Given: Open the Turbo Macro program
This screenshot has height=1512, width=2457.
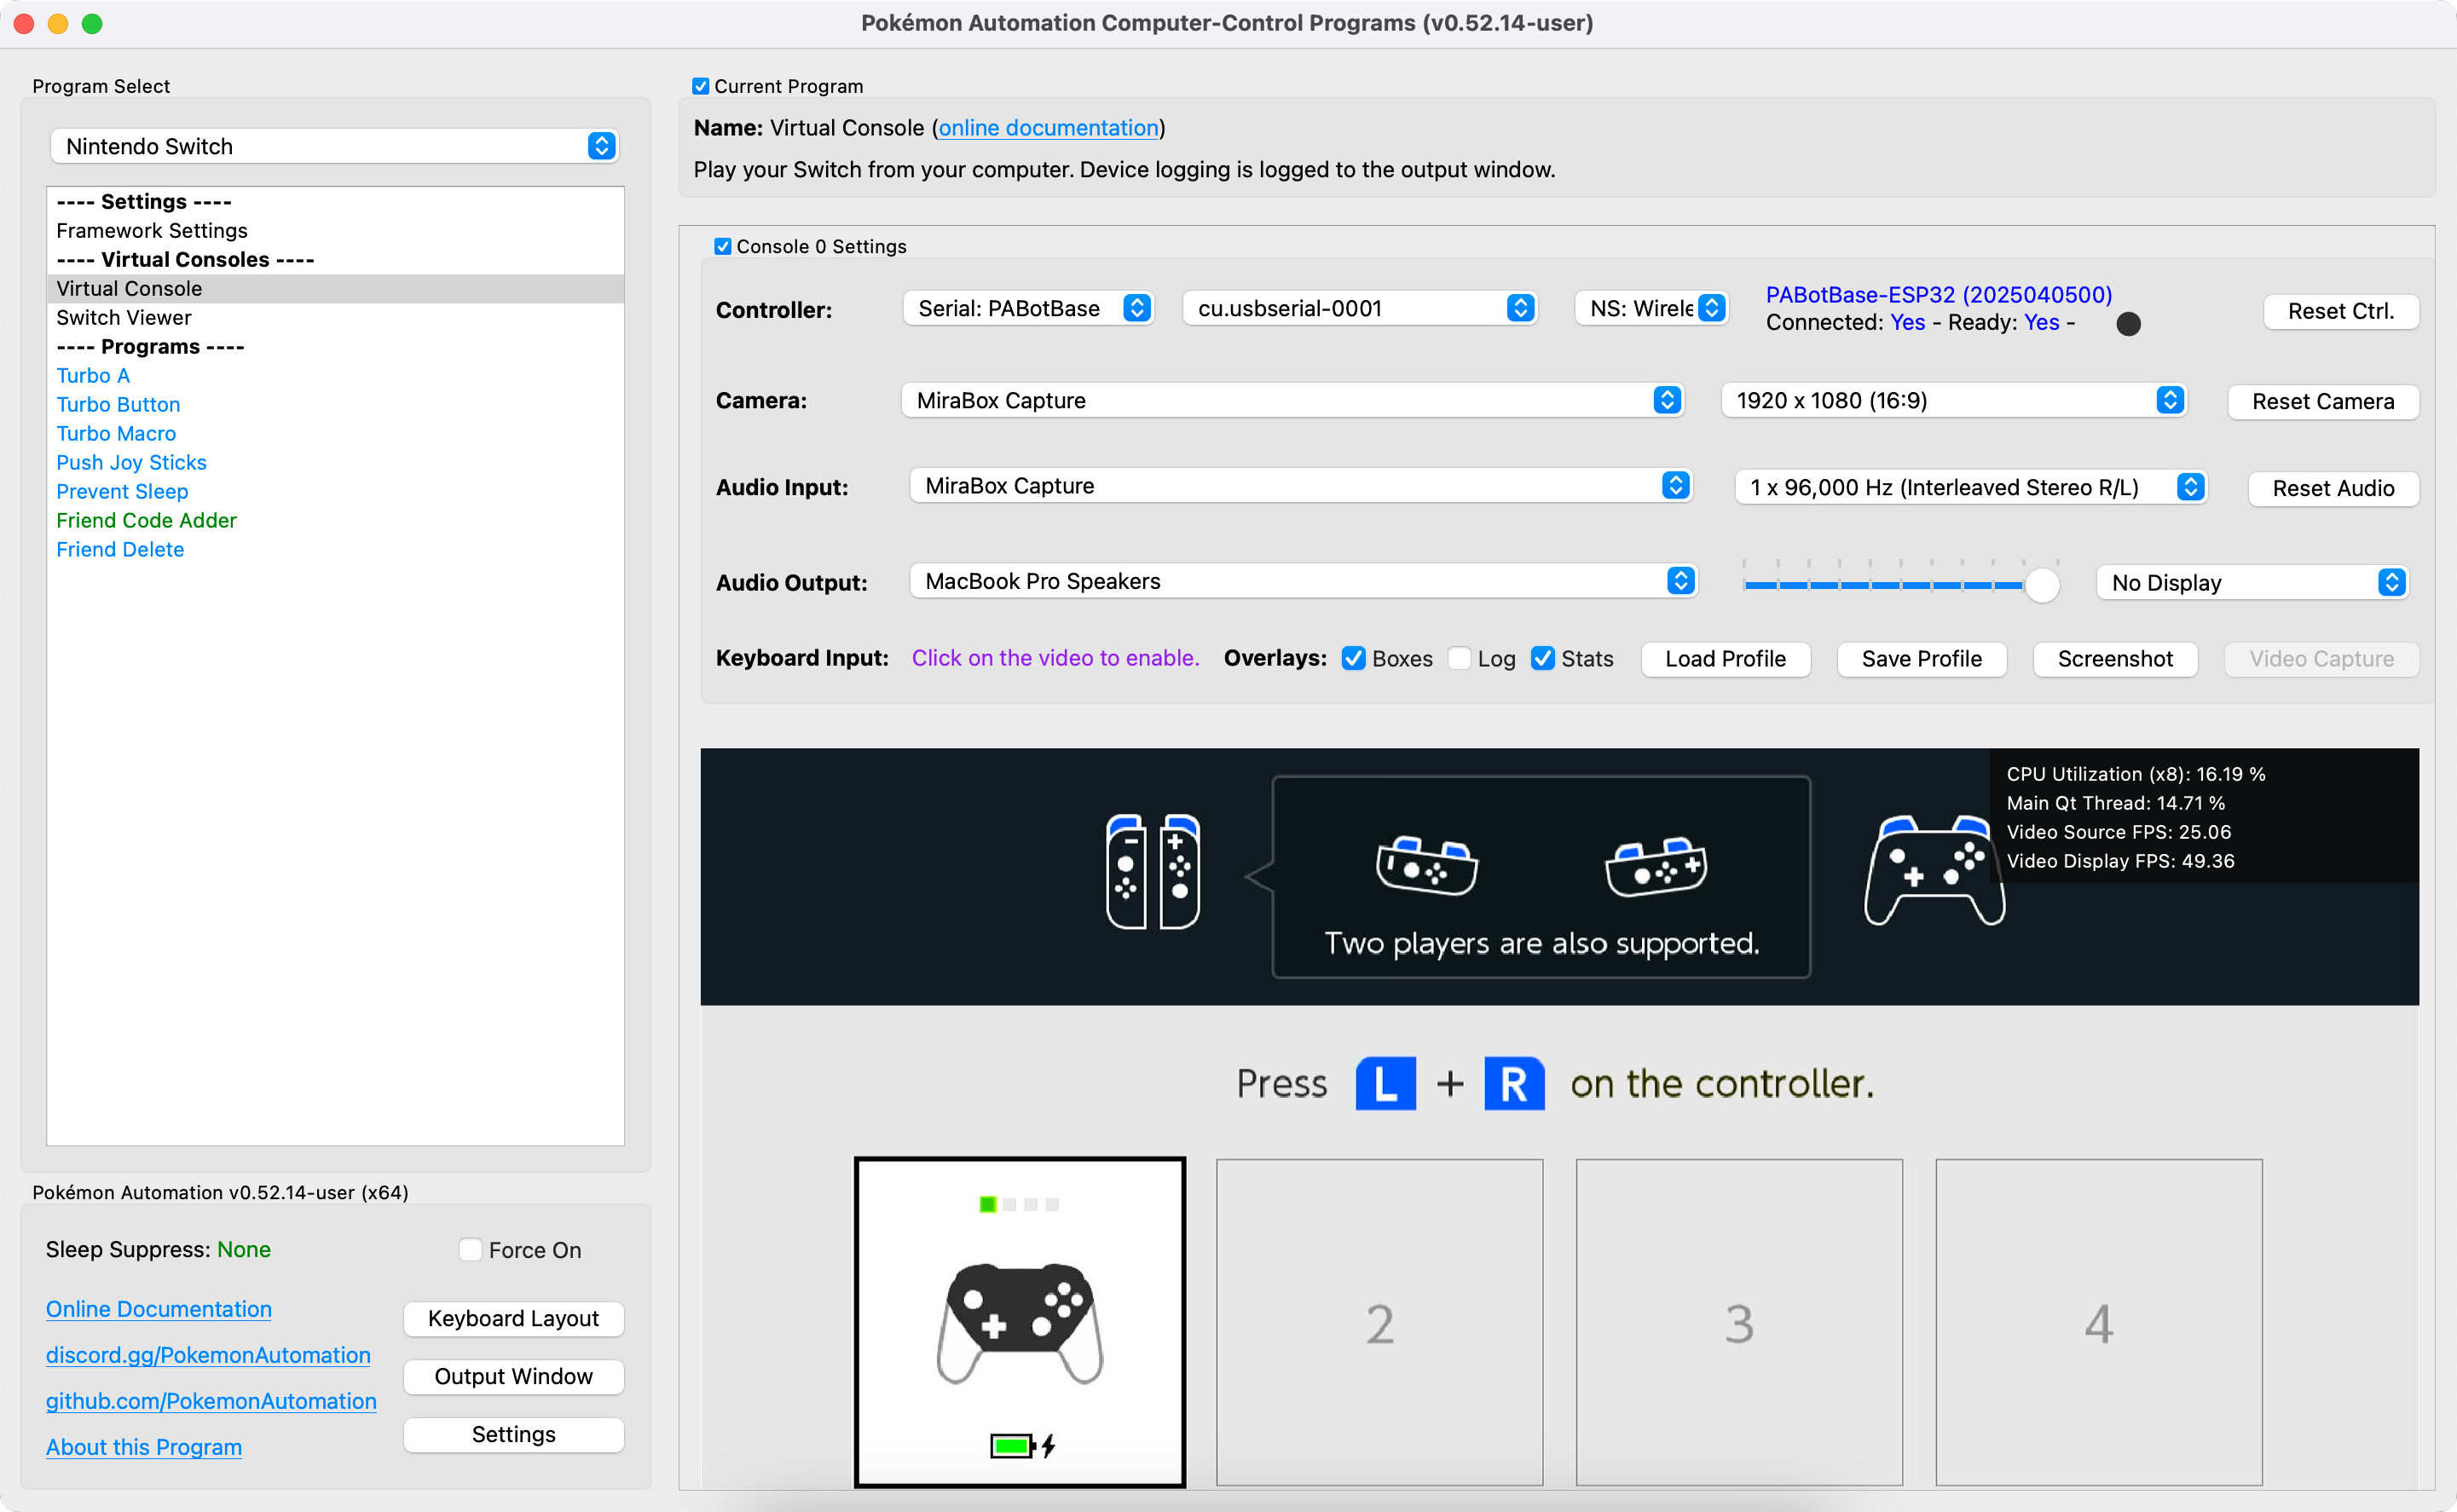Looking at the screenshot, I should 116,433.
